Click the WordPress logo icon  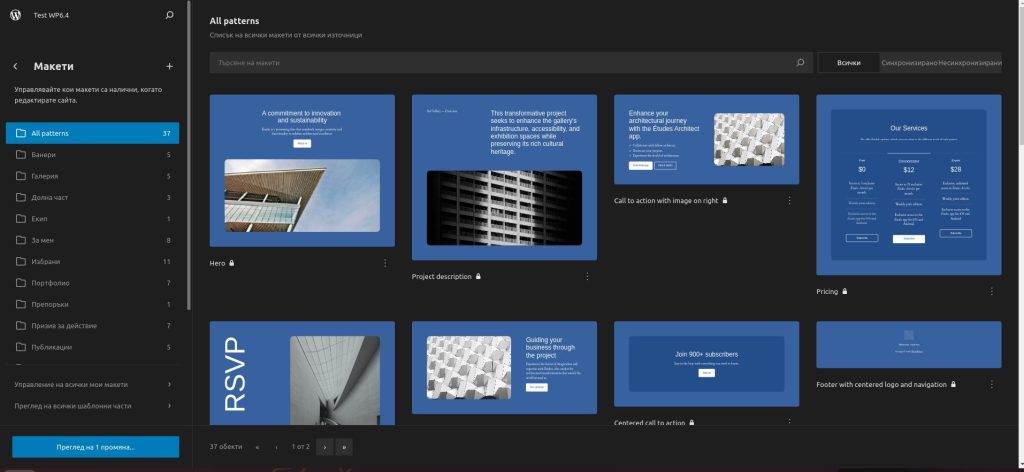(x=16, y=15)
